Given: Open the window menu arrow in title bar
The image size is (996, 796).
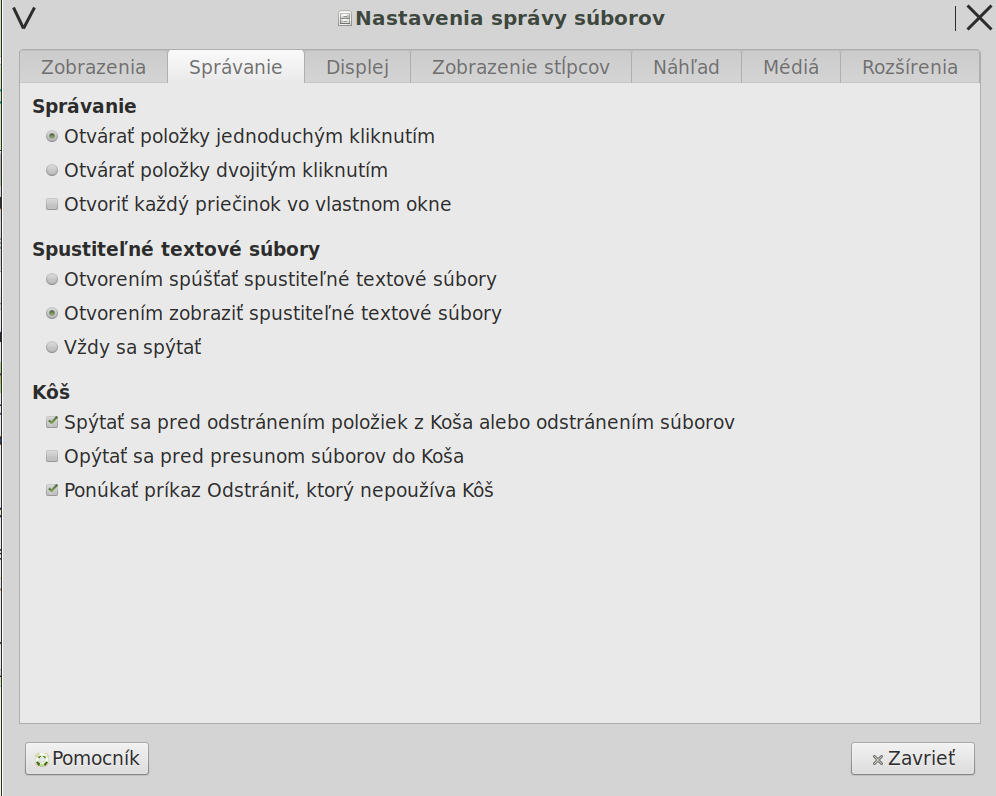Looking at the screenshot, I should tap(25, 18).
